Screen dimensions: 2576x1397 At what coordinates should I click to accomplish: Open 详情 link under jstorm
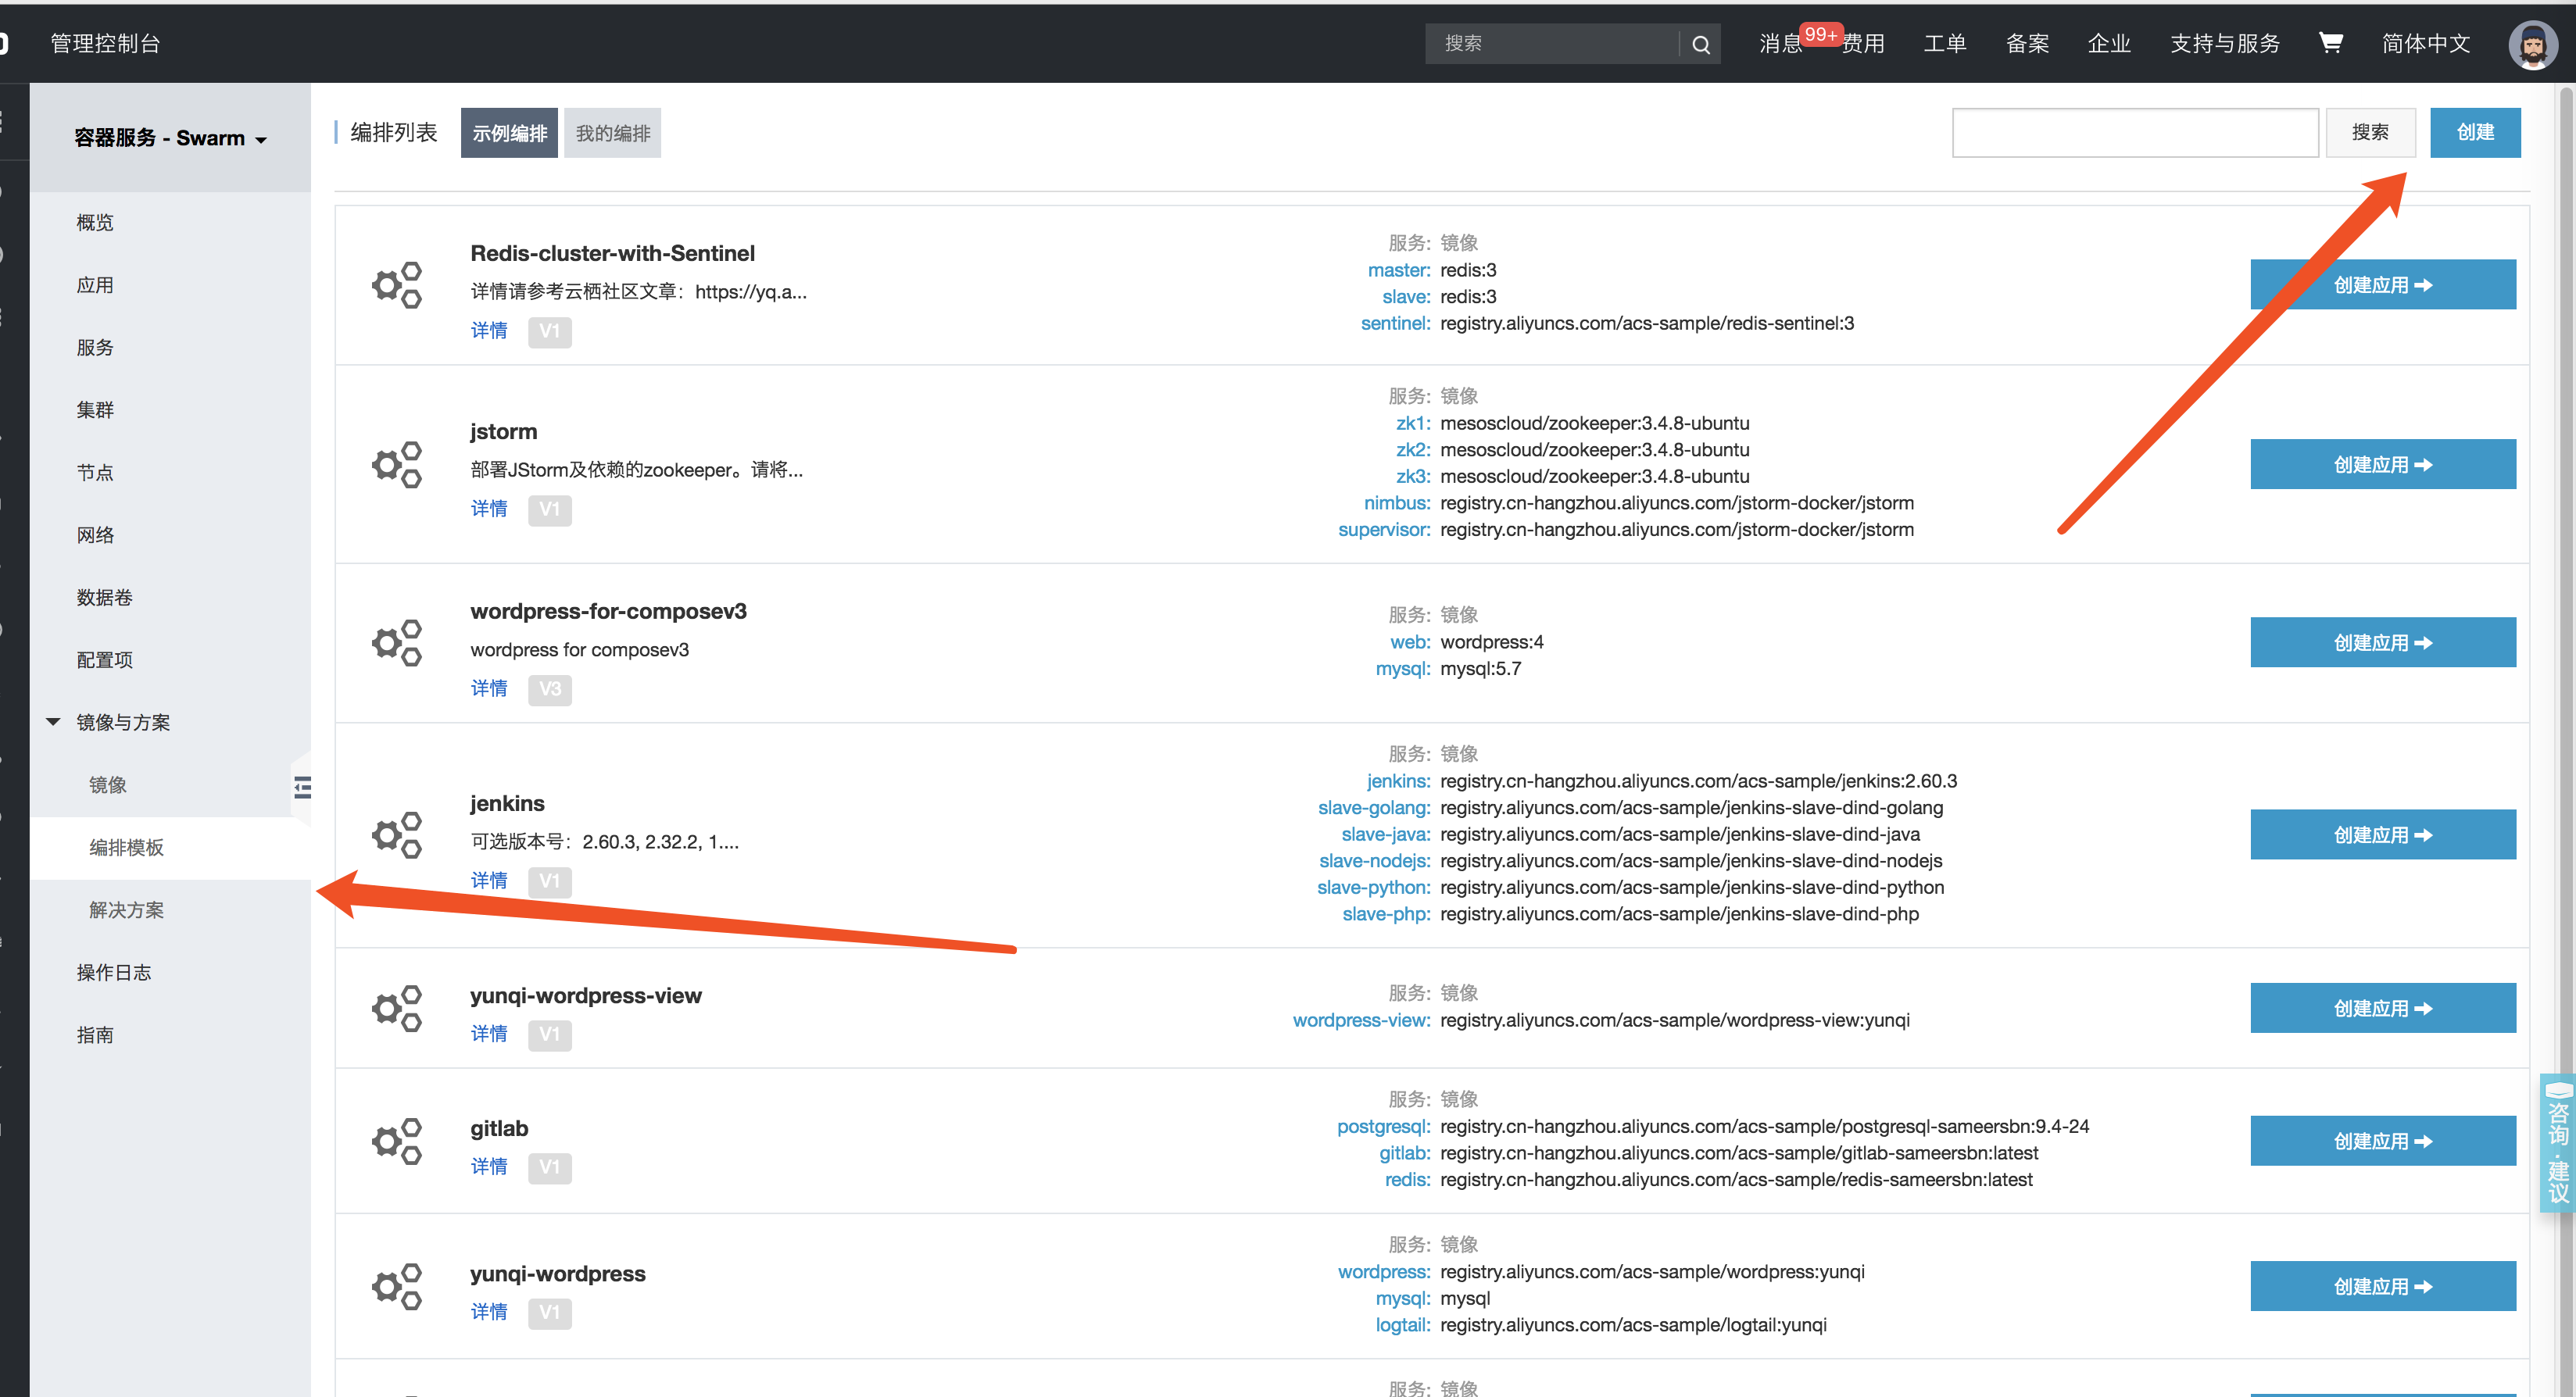[x=489, y=509]
